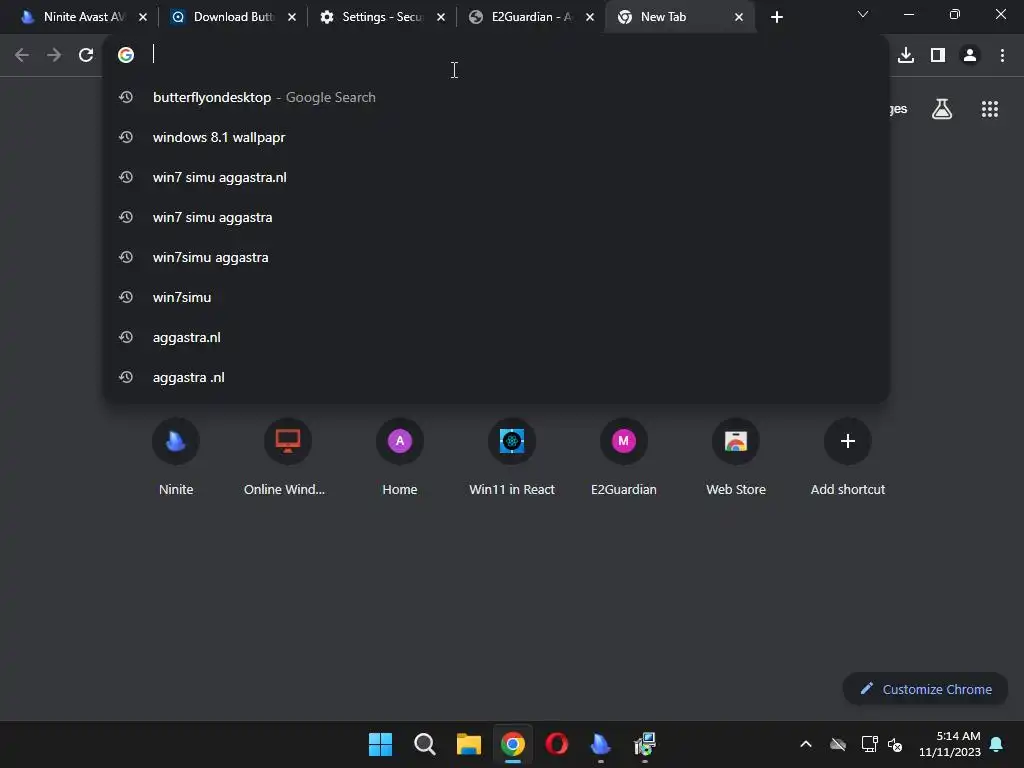1024x768 pixels.
Task: Open the Windows Start menu
Action: (380, 744)
